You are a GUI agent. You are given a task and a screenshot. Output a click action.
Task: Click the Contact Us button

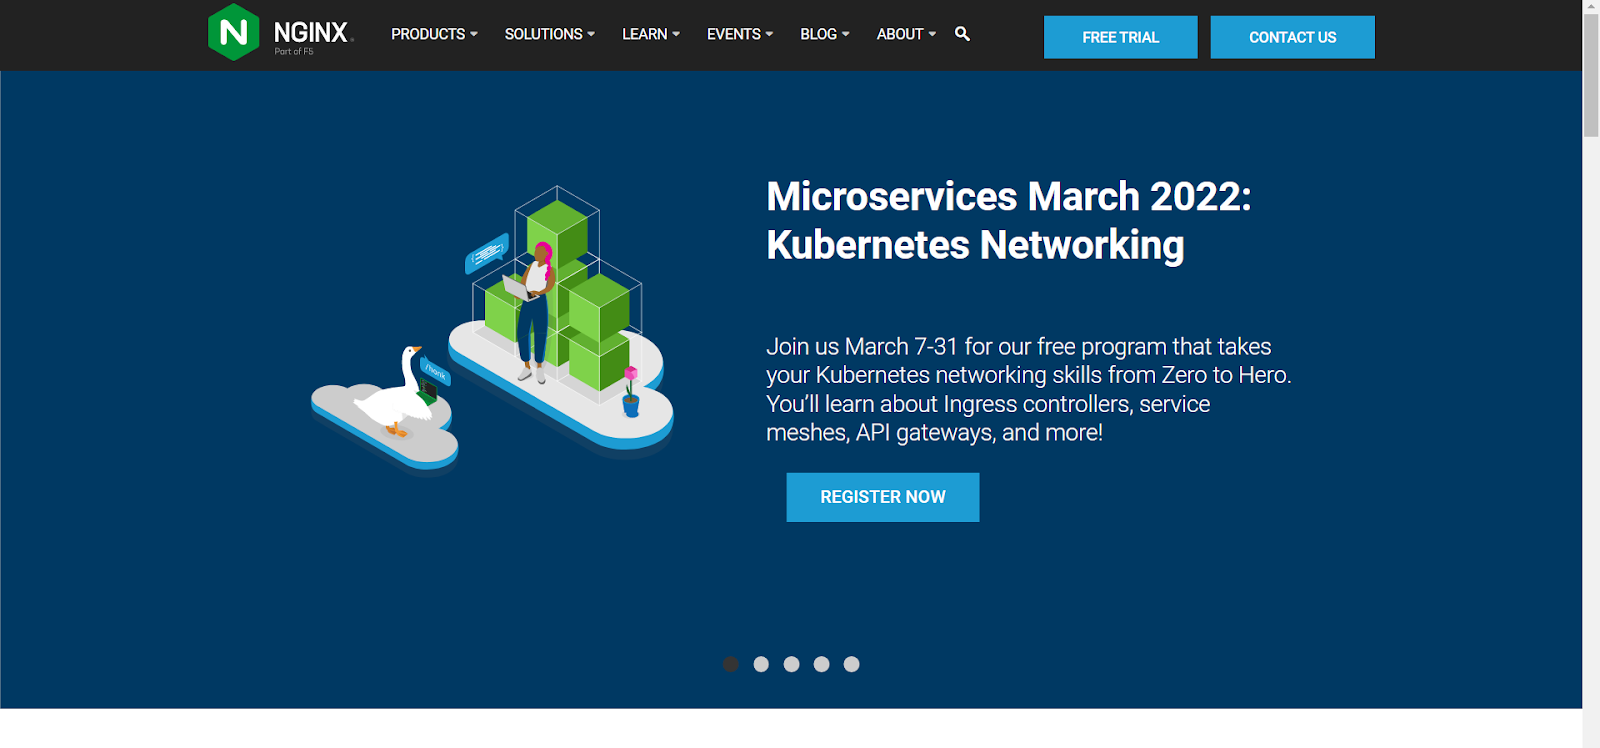coord(1292,37)
